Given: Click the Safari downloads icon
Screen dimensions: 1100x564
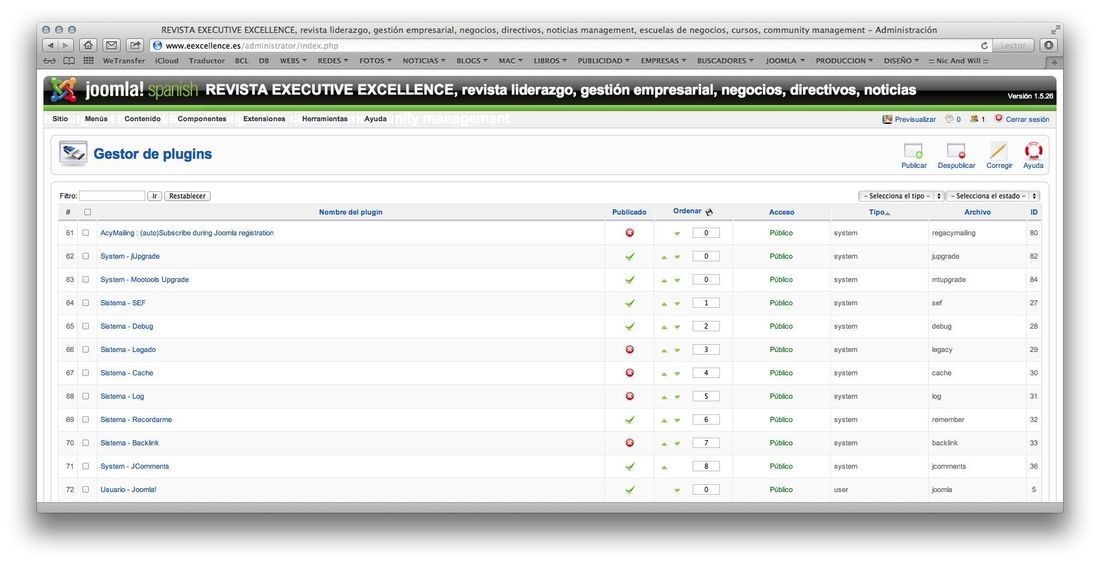Looking at the screenshot, I should (1049, 46).
